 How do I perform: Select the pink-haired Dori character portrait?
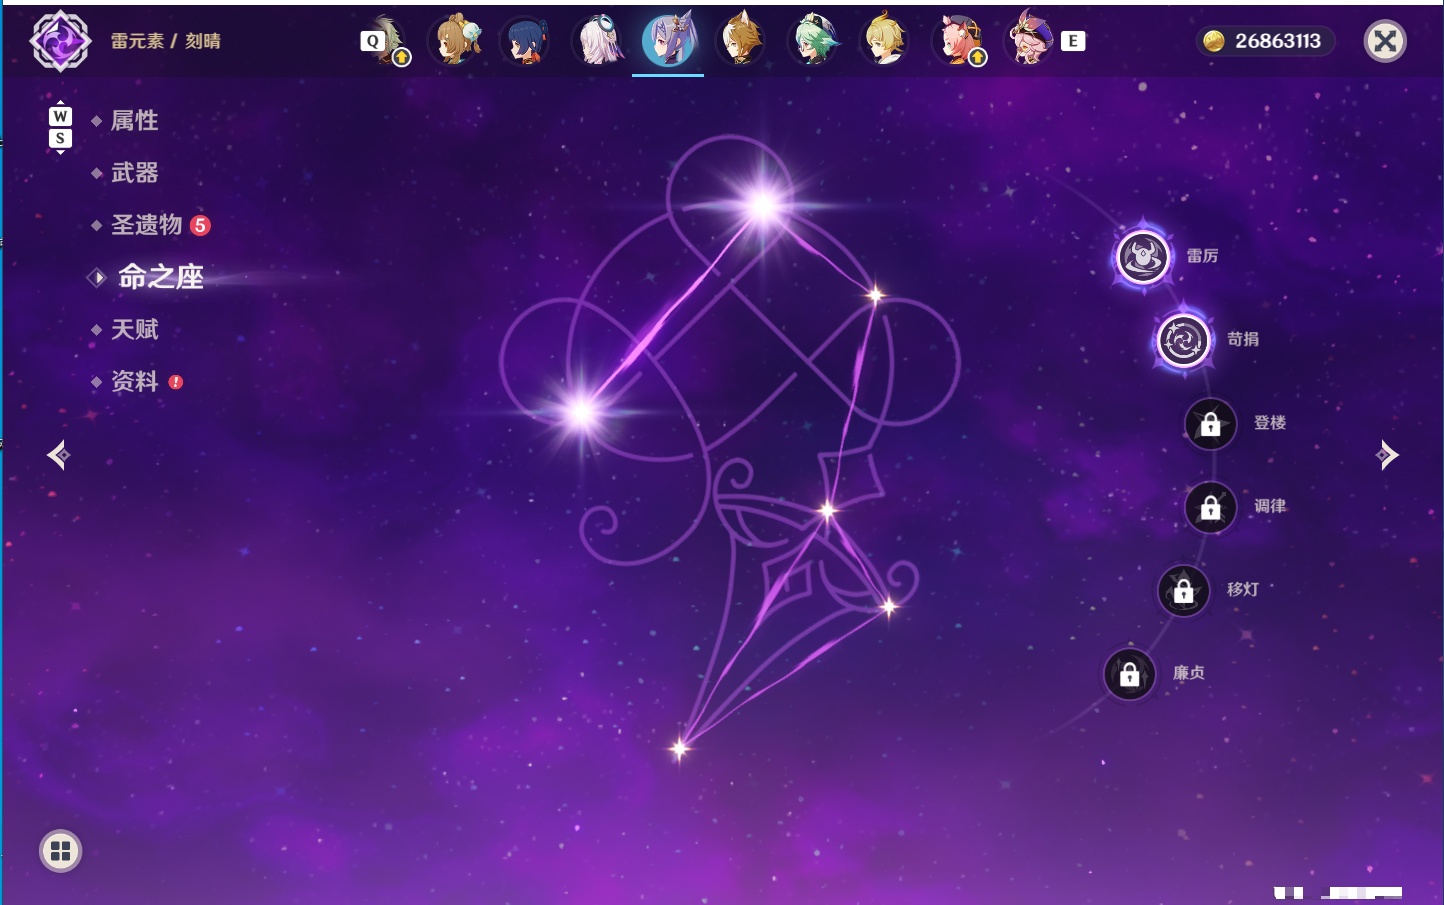(1029, 39)
